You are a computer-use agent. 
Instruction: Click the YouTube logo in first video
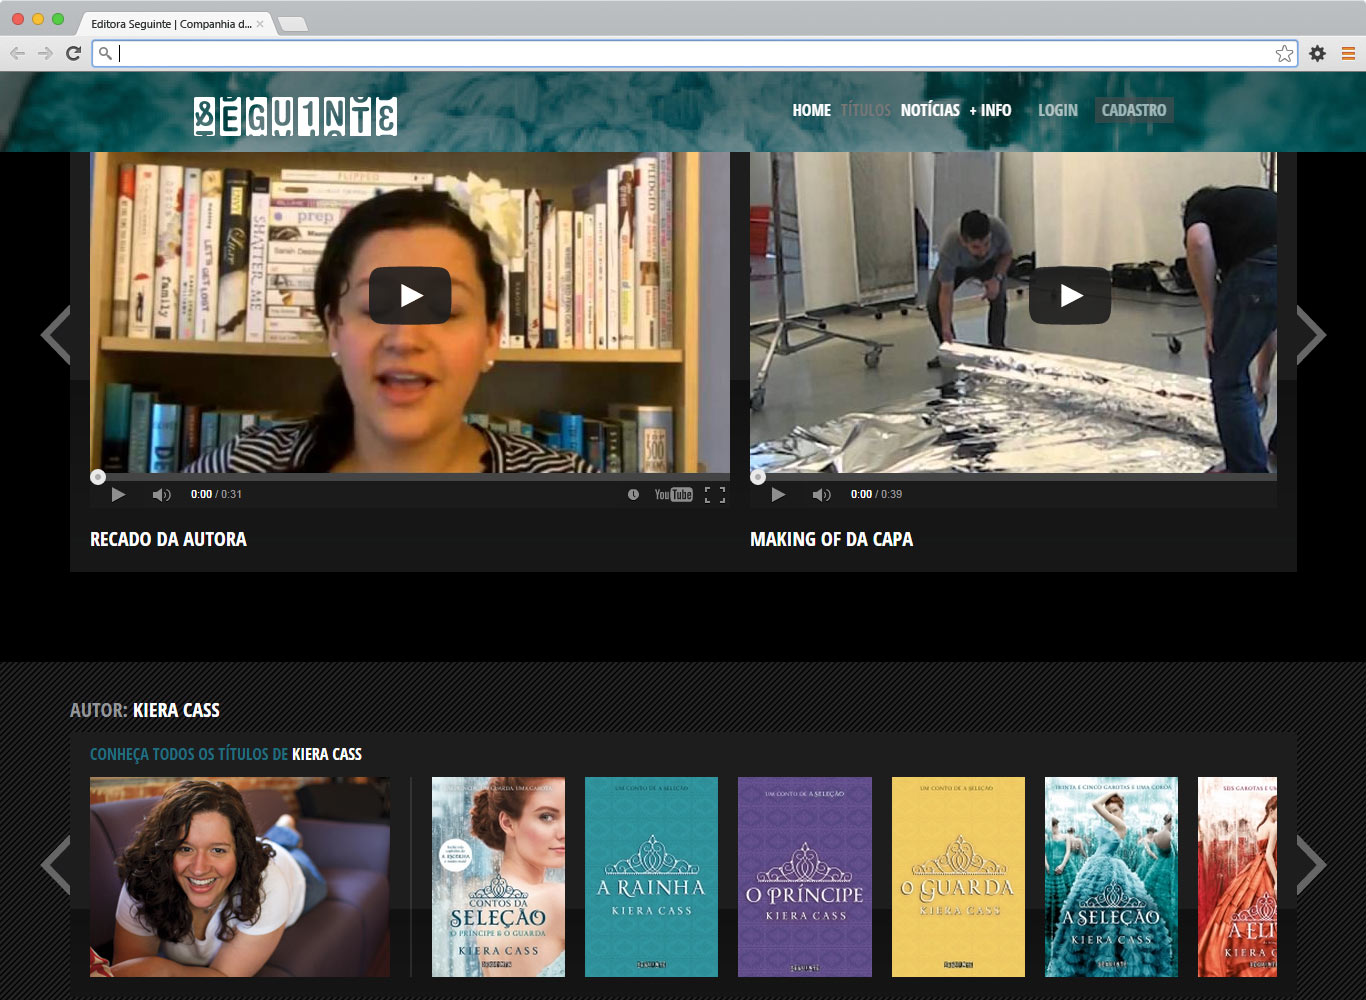tap(673, 495)
